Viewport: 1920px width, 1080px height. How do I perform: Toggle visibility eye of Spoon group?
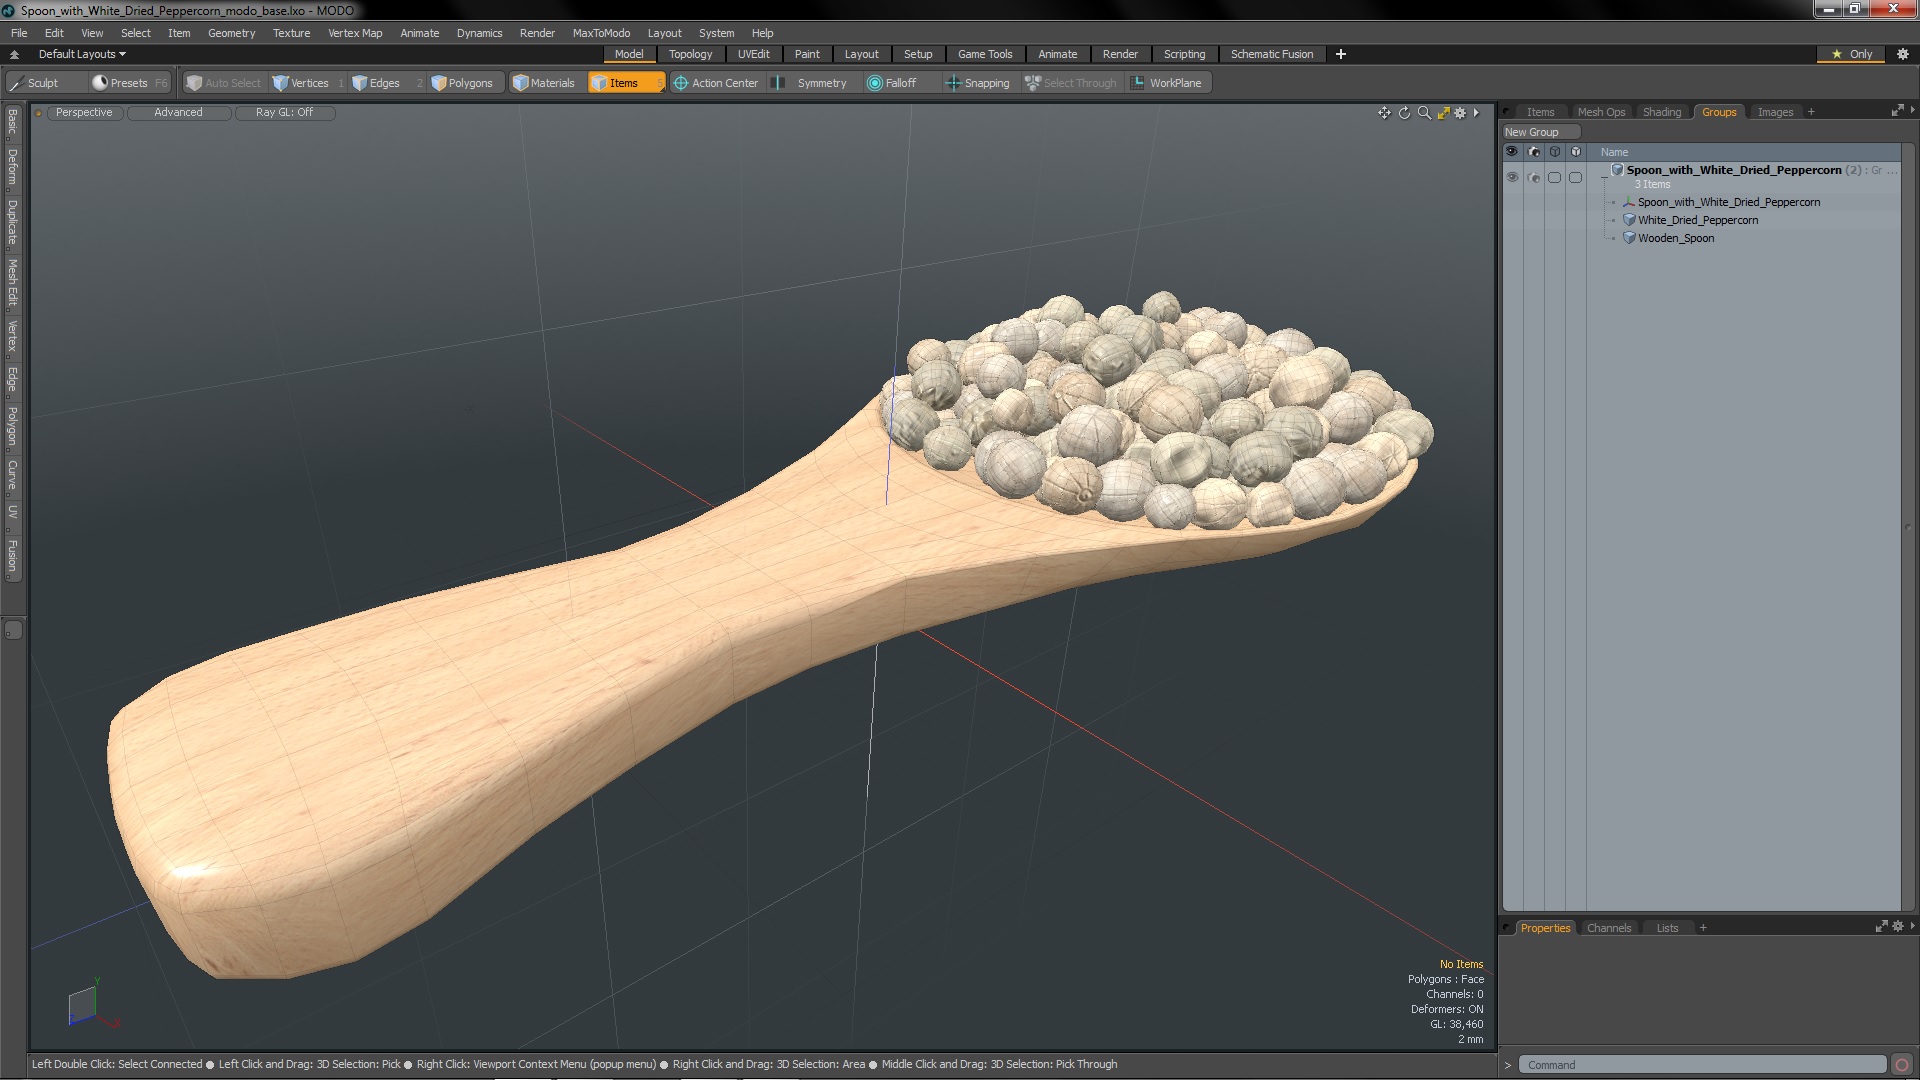(x=1512, y=177)
